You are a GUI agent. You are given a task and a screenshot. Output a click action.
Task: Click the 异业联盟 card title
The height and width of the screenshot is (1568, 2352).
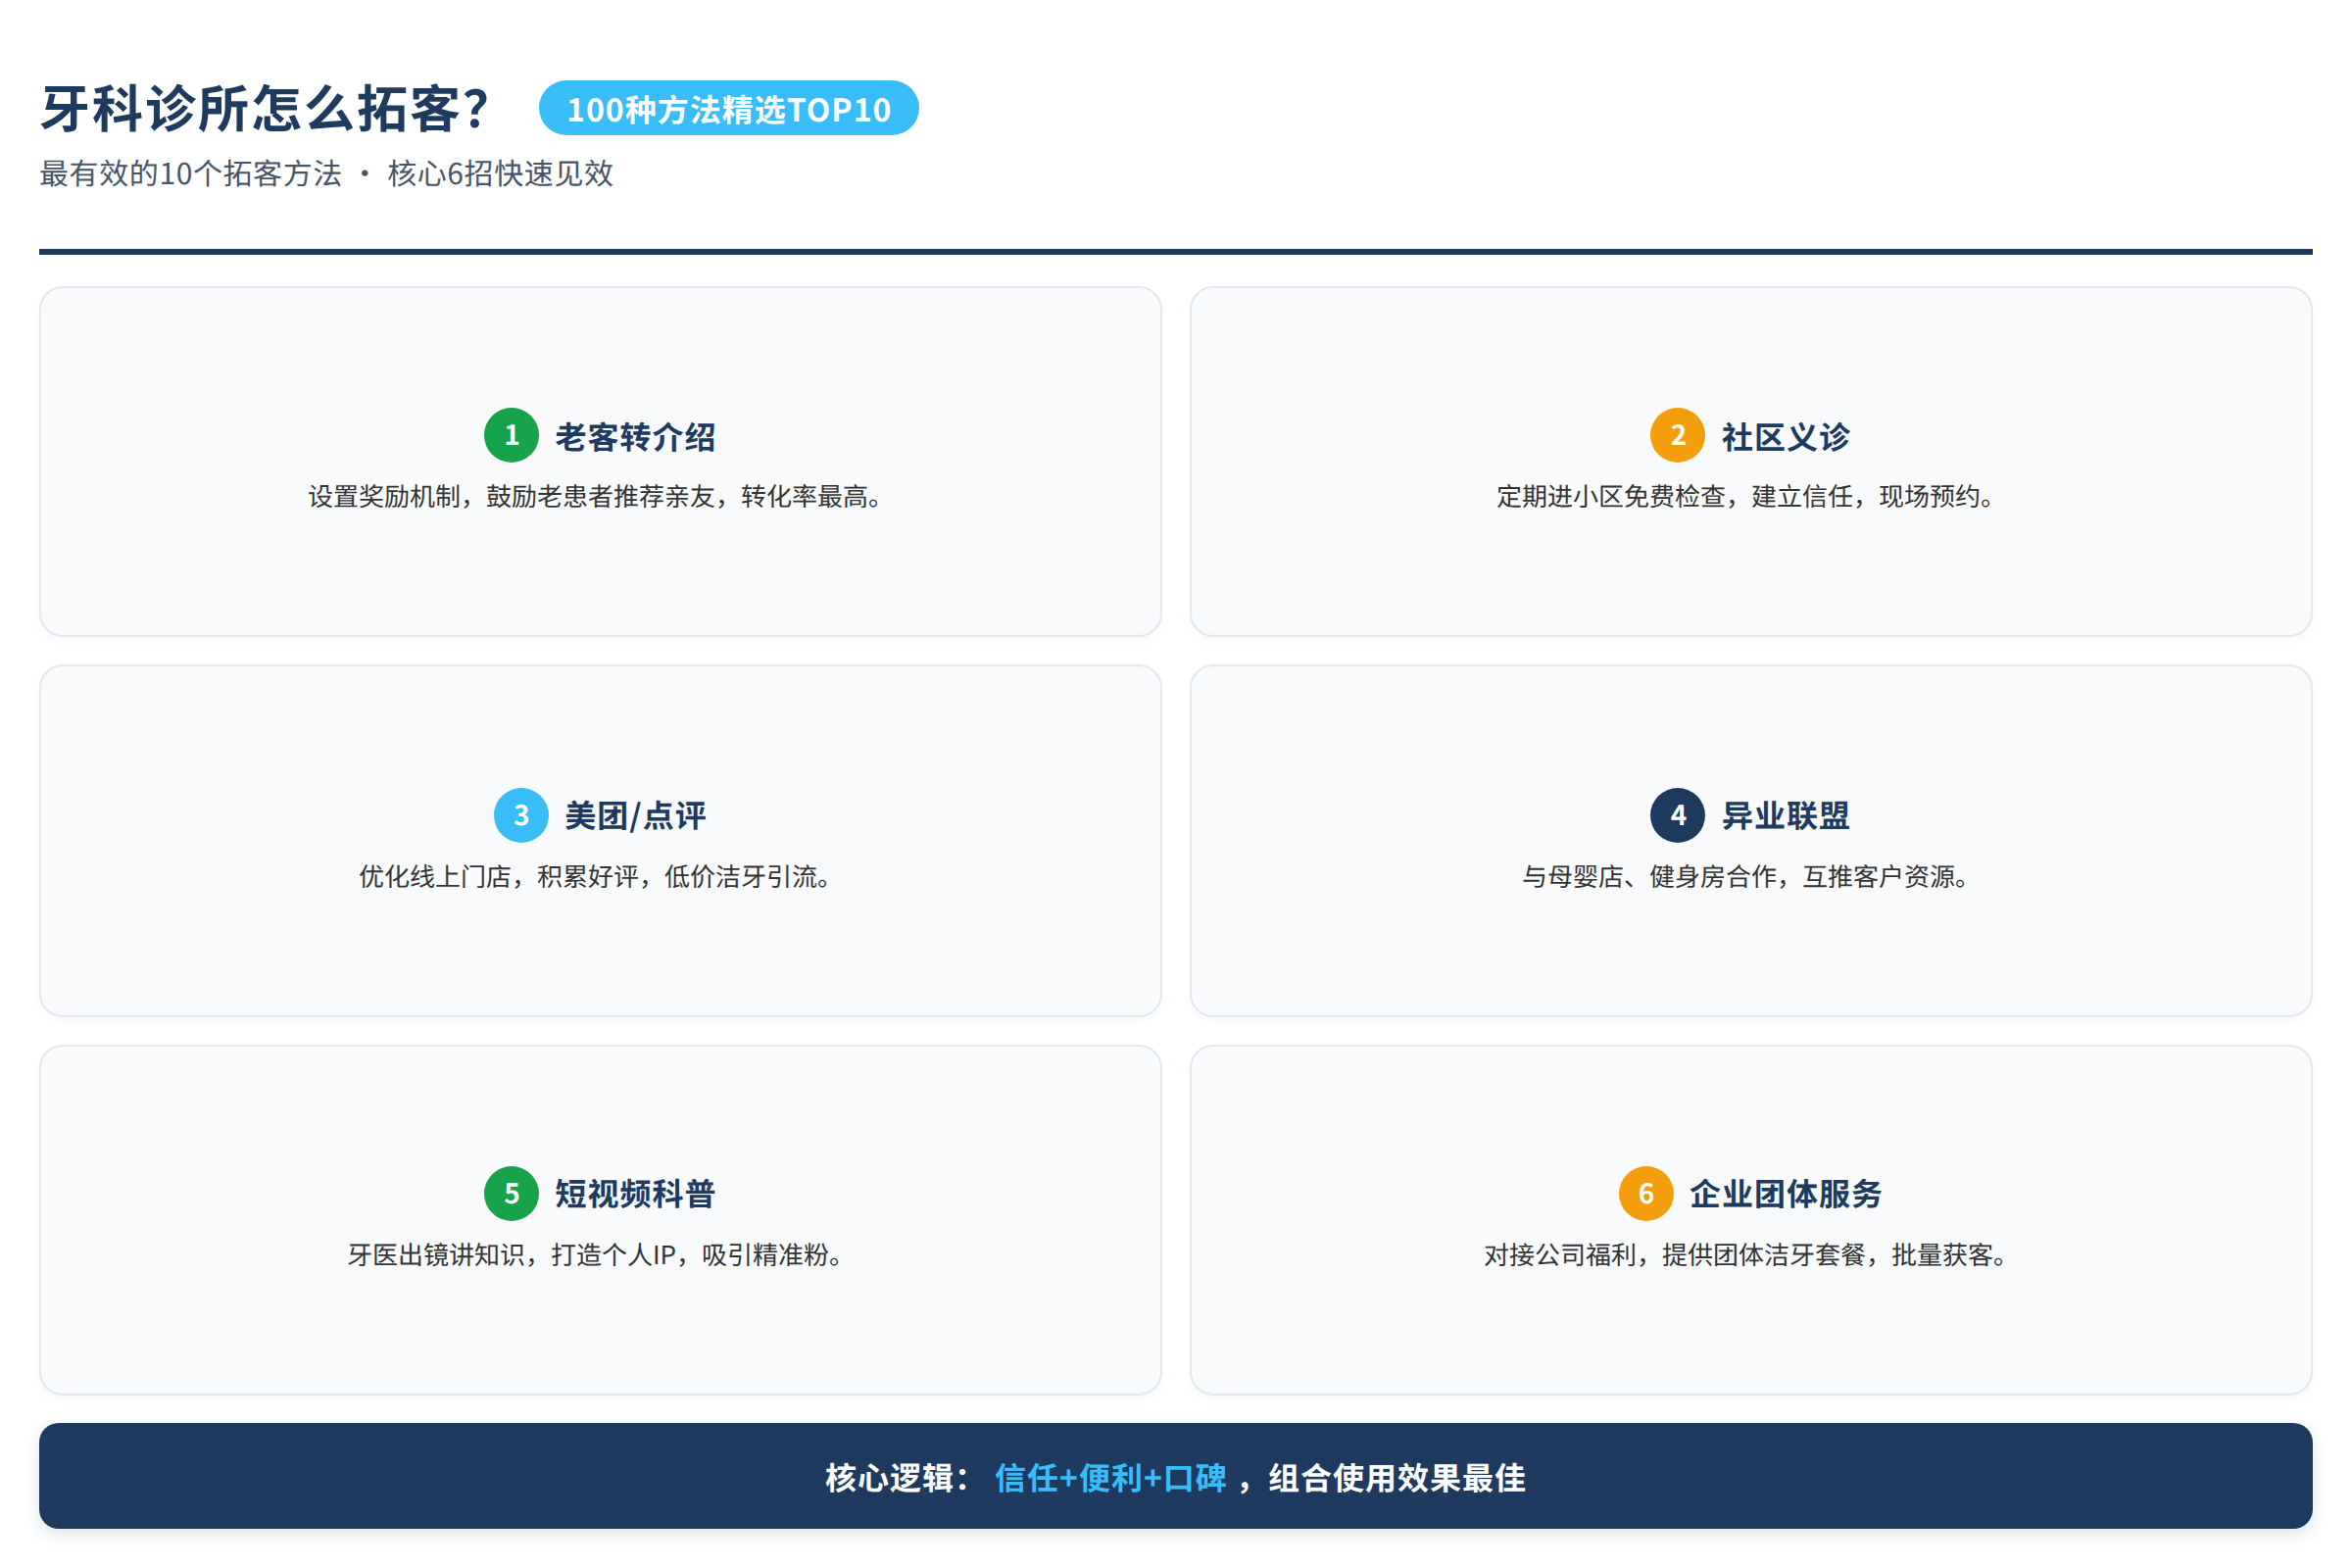coord(1785,816)
